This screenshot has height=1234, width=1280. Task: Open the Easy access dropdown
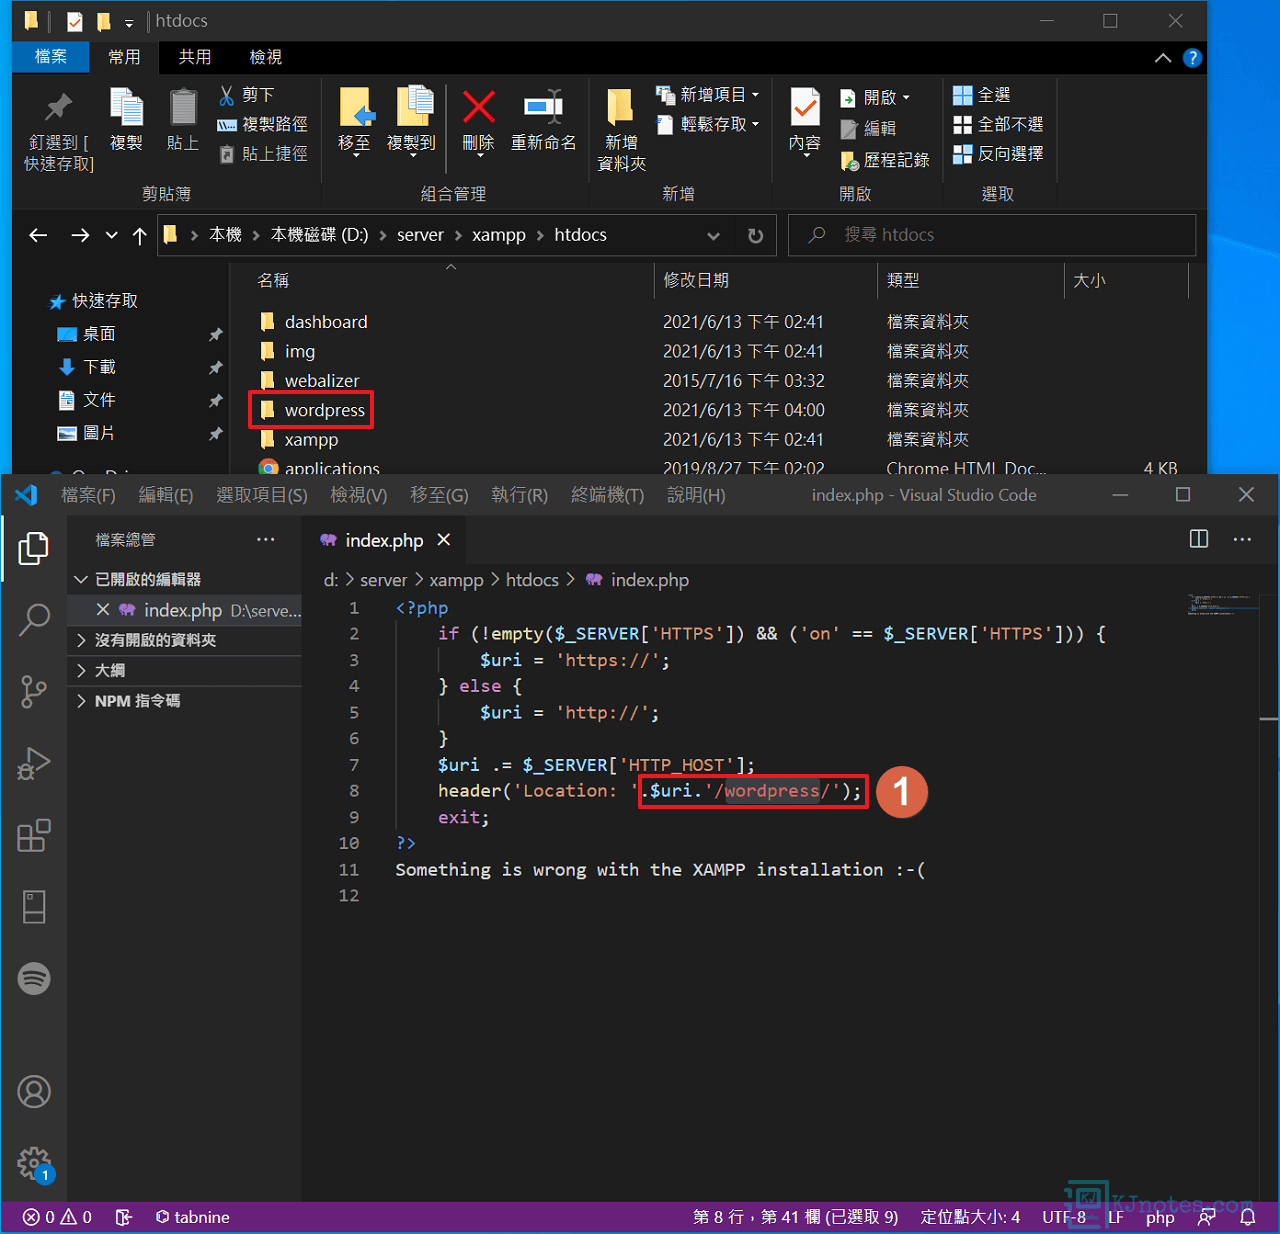(x=707, y=124)
